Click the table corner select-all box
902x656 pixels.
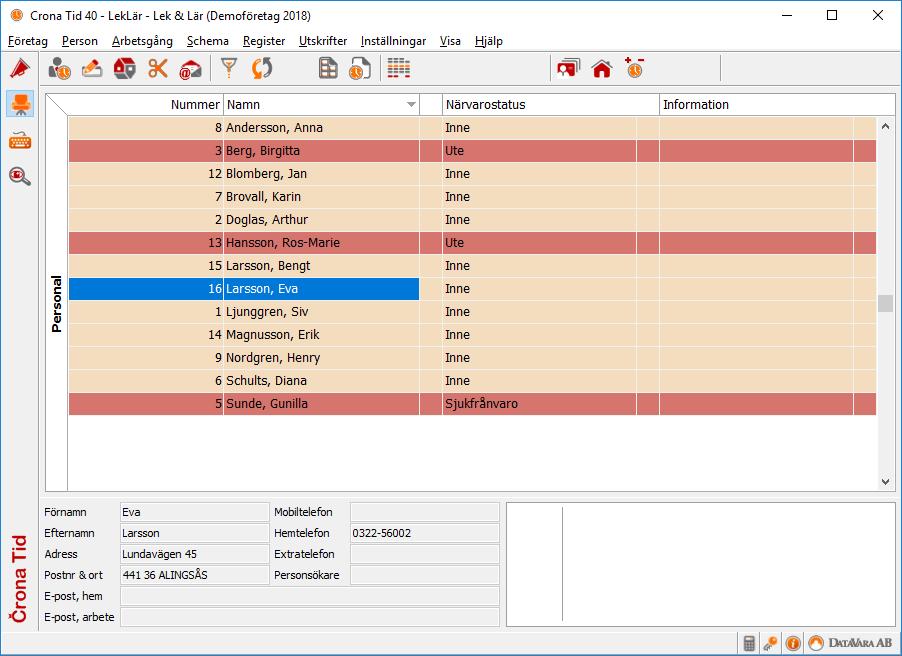pyautogui.click(x=56, y=105)
